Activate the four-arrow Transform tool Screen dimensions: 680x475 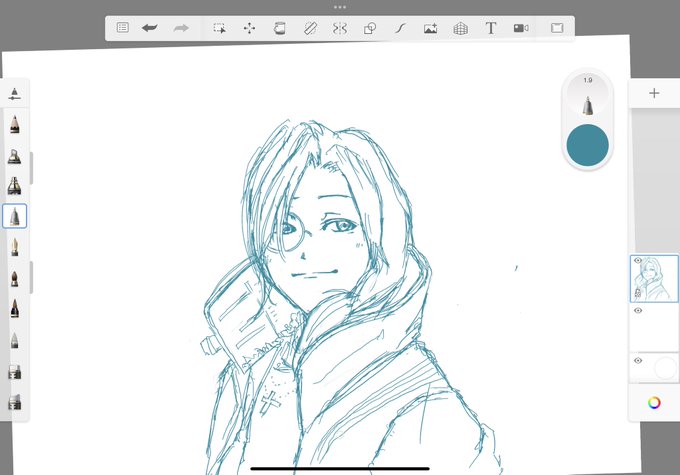(249, 28)
